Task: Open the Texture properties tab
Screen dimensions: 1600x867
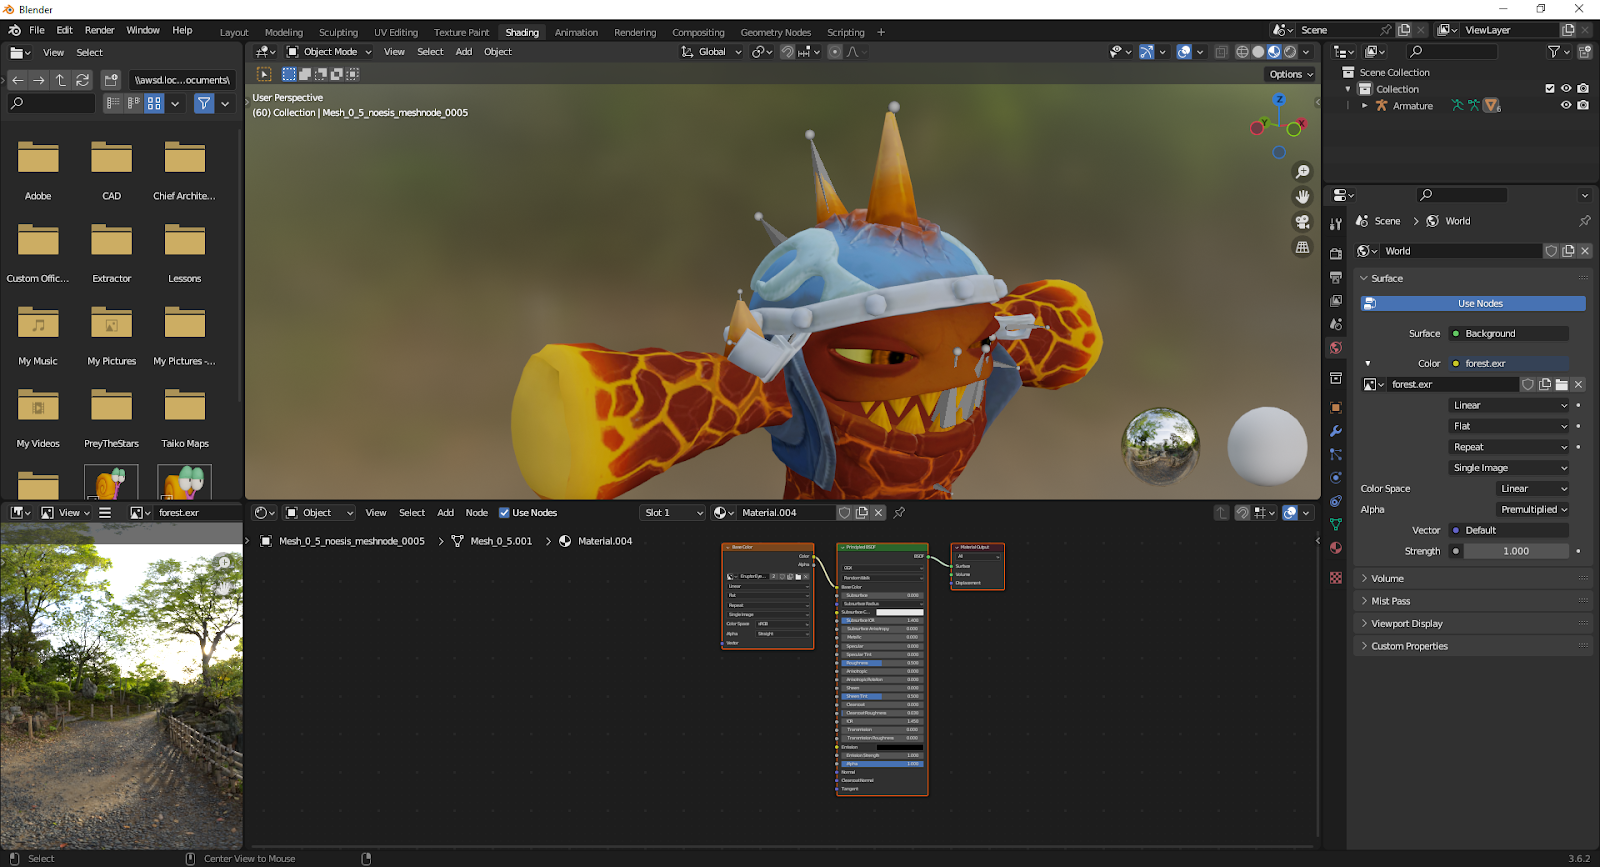Action: 1336,578
